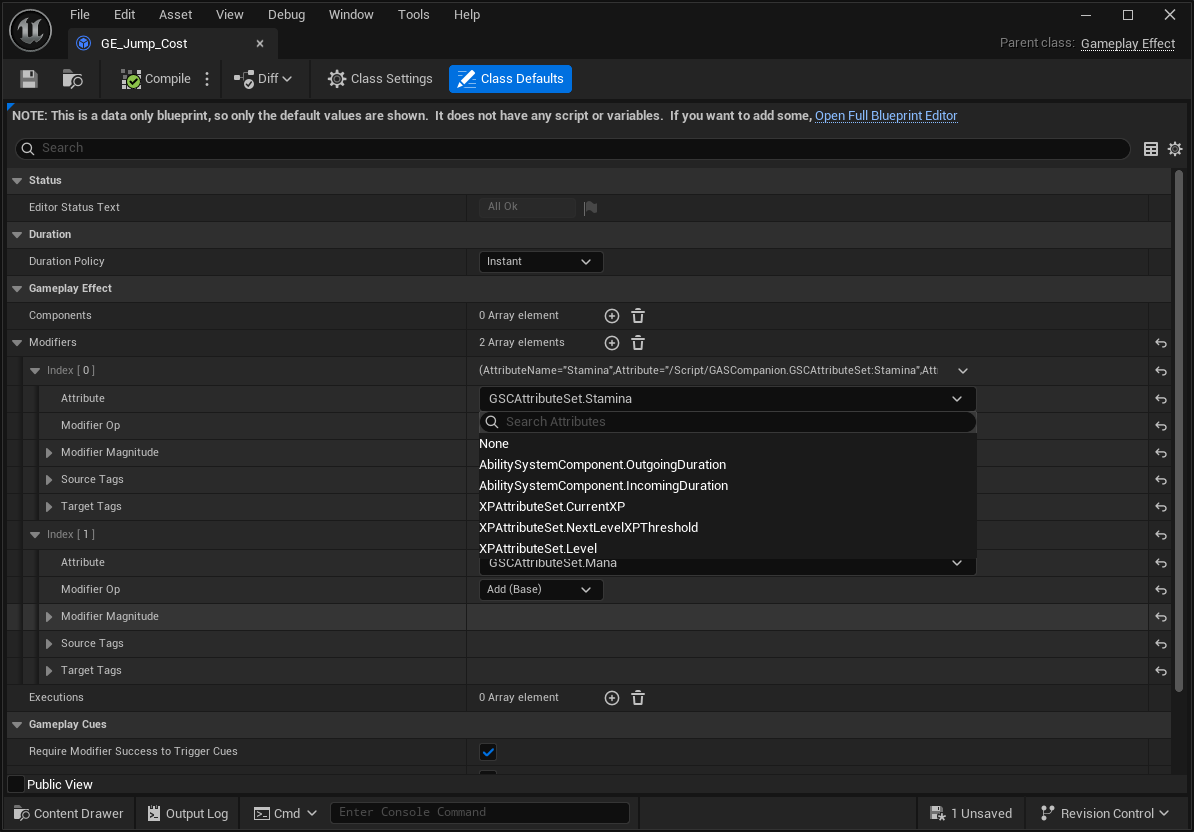Open Full Blueprint Editor link

coord(886,116)
